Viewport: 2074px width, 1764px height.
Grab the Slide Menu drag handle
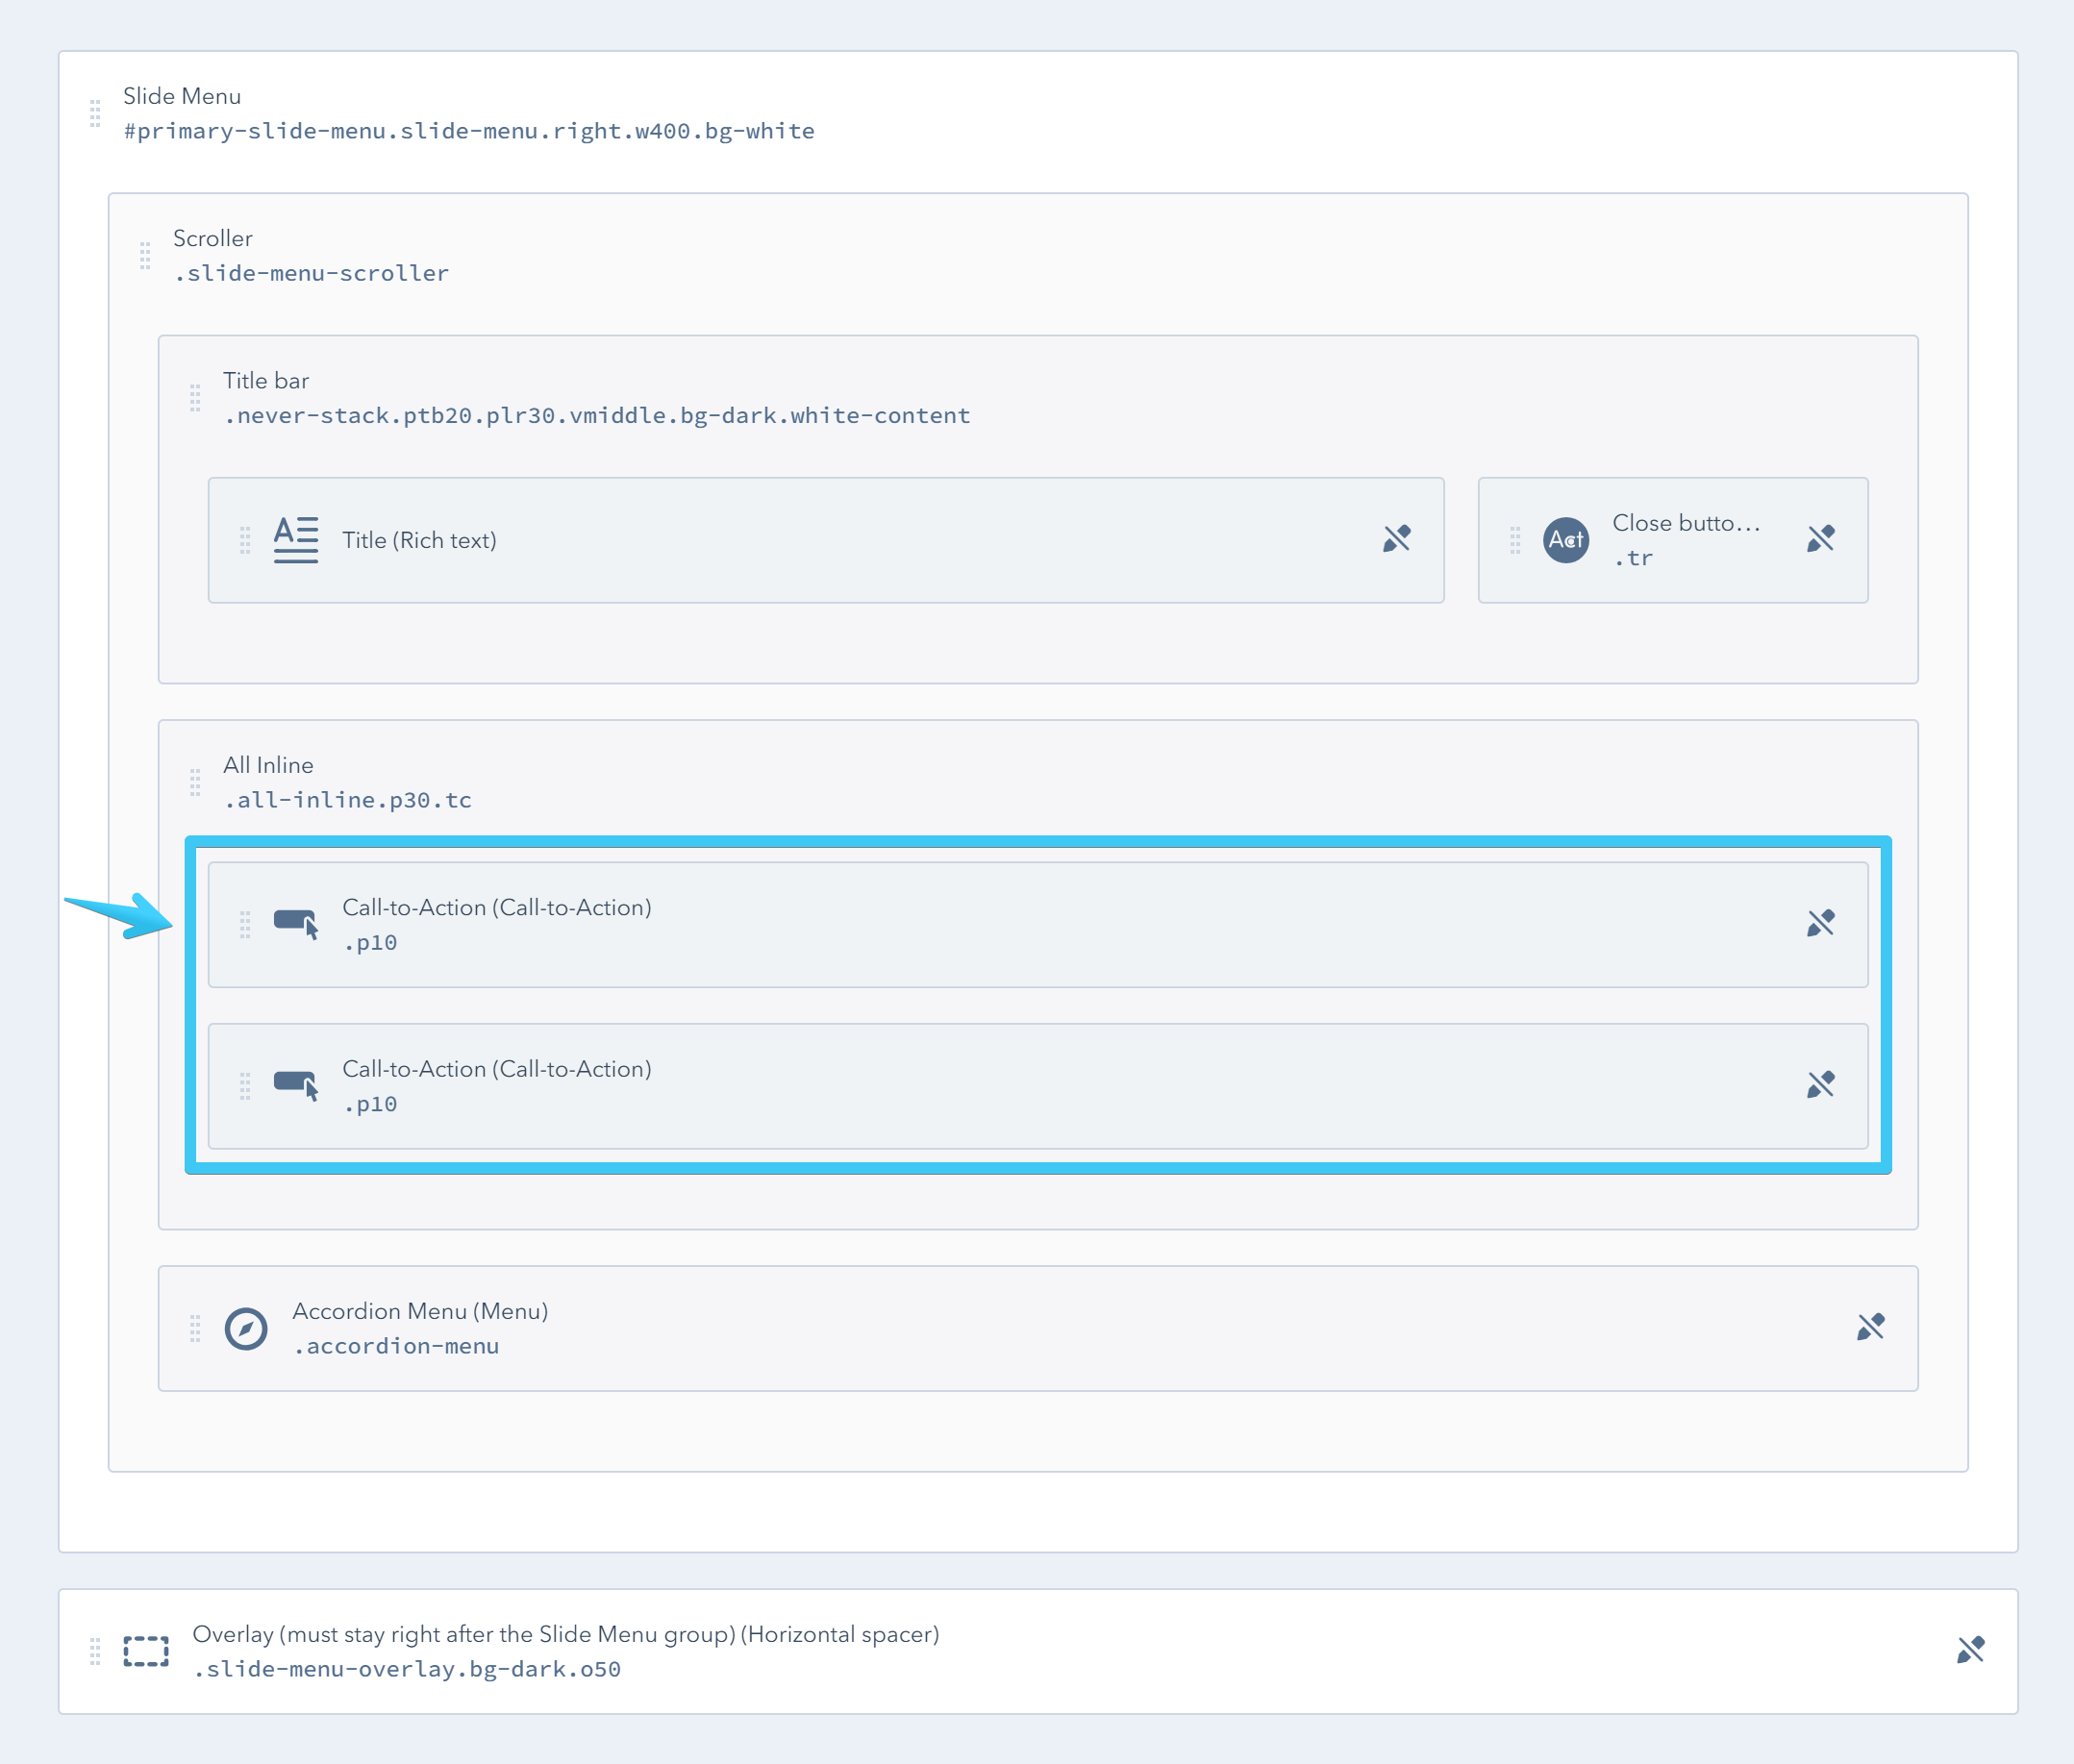(95, 113)
